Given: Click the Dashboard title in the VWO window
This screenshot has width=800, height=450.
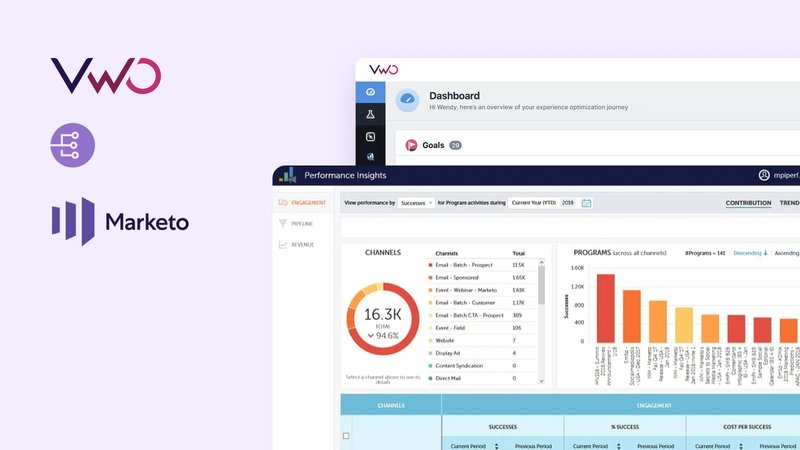Looking at the screenshot, I should pyautogui.click(x=454, y=96).
